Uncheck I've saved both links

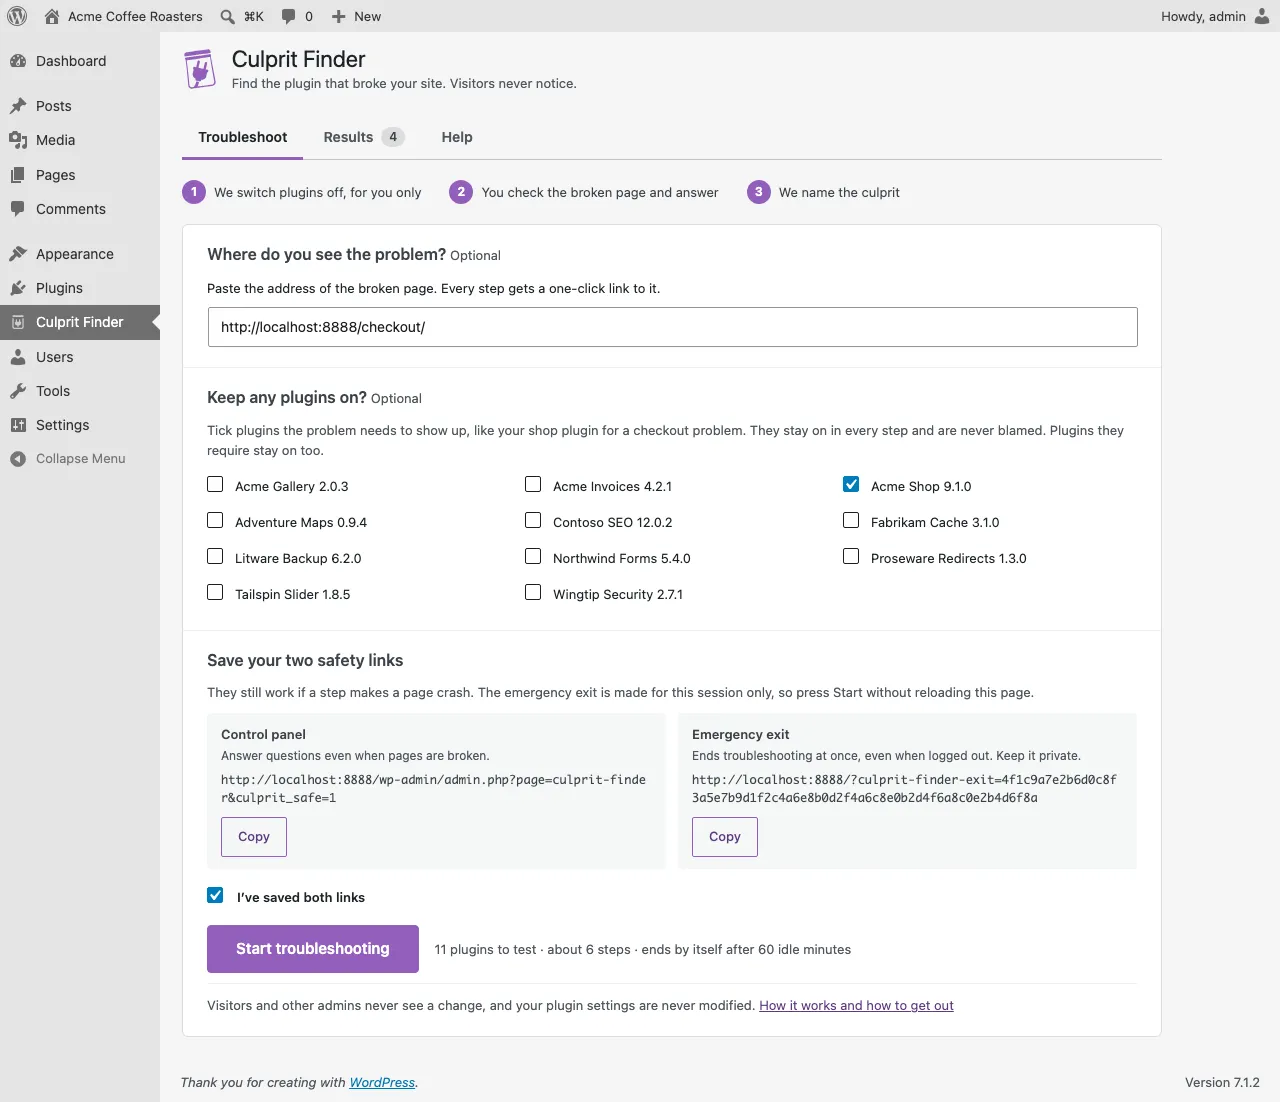tap(215, 896)
